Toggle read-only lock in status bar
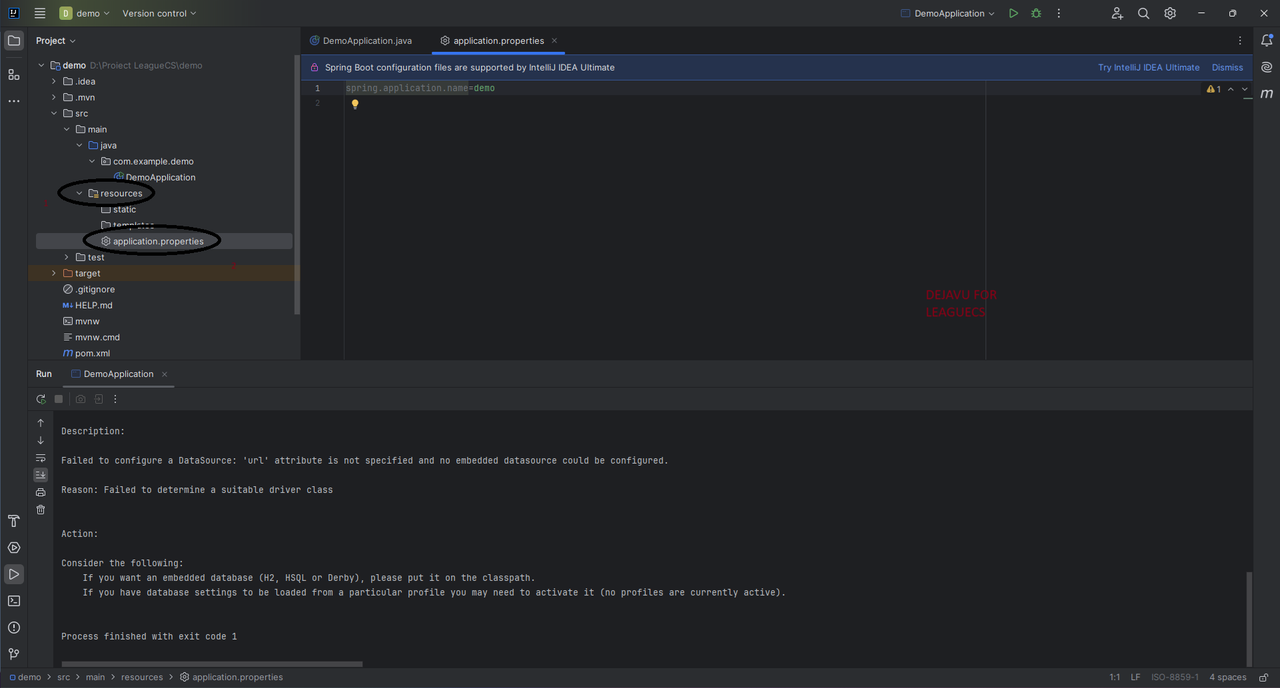Image resolution: width=1280 pixels, height=688 pixels. (1264, 677)
